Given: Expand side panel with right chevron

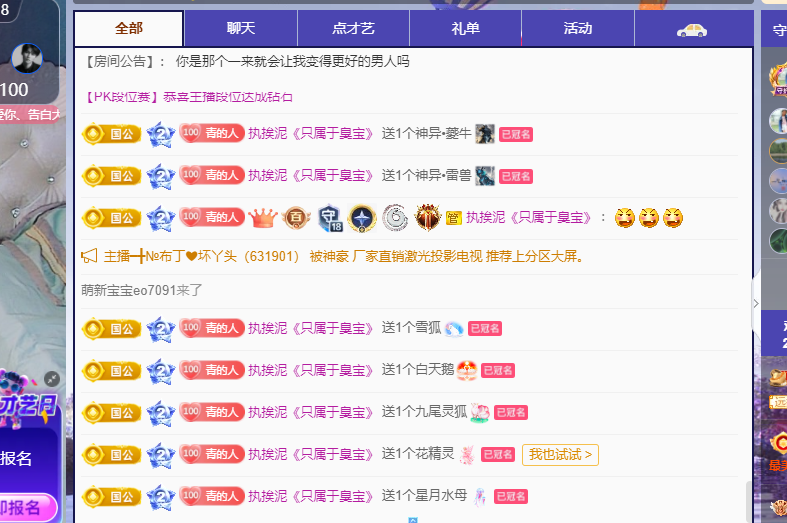Looking at the screenshot, I should click(756, 303).
